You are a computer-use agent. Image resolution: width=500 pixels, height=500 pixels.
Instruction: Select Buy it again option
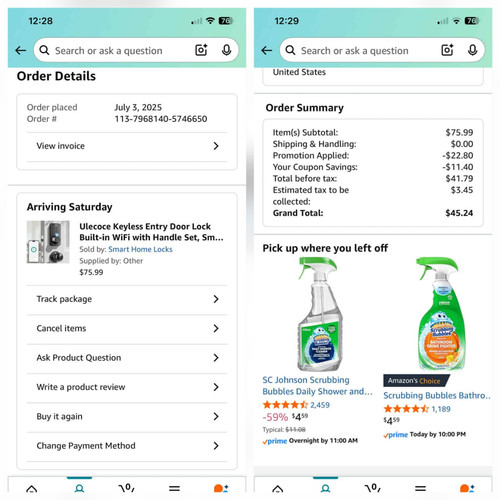pos(127,416)
